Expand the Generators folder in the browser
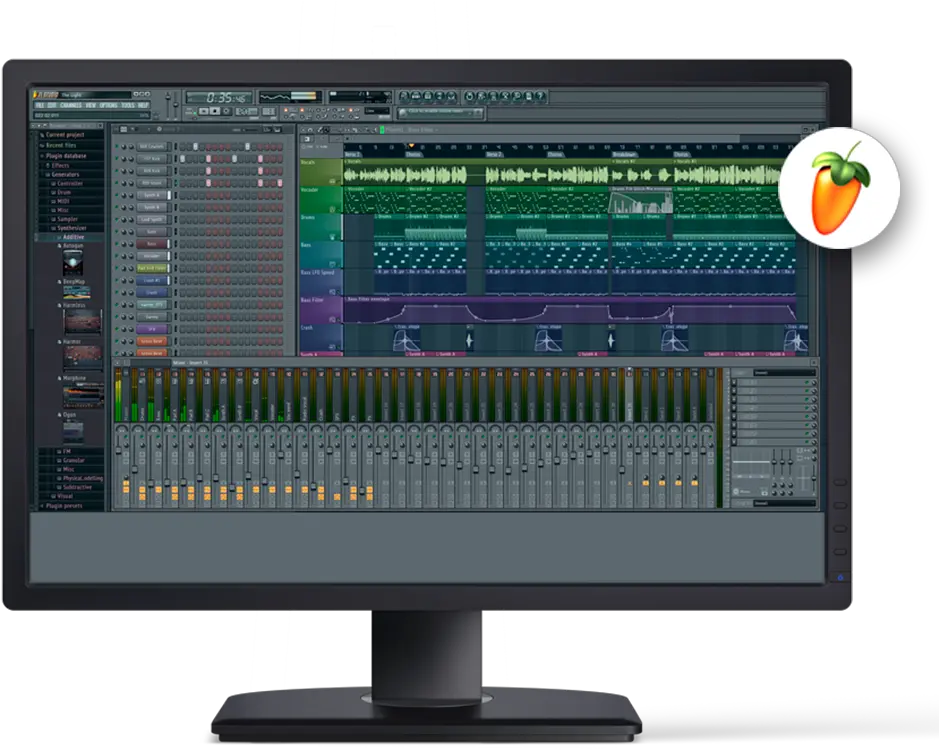This screenshot has height=750, width=939. point(62,172)
